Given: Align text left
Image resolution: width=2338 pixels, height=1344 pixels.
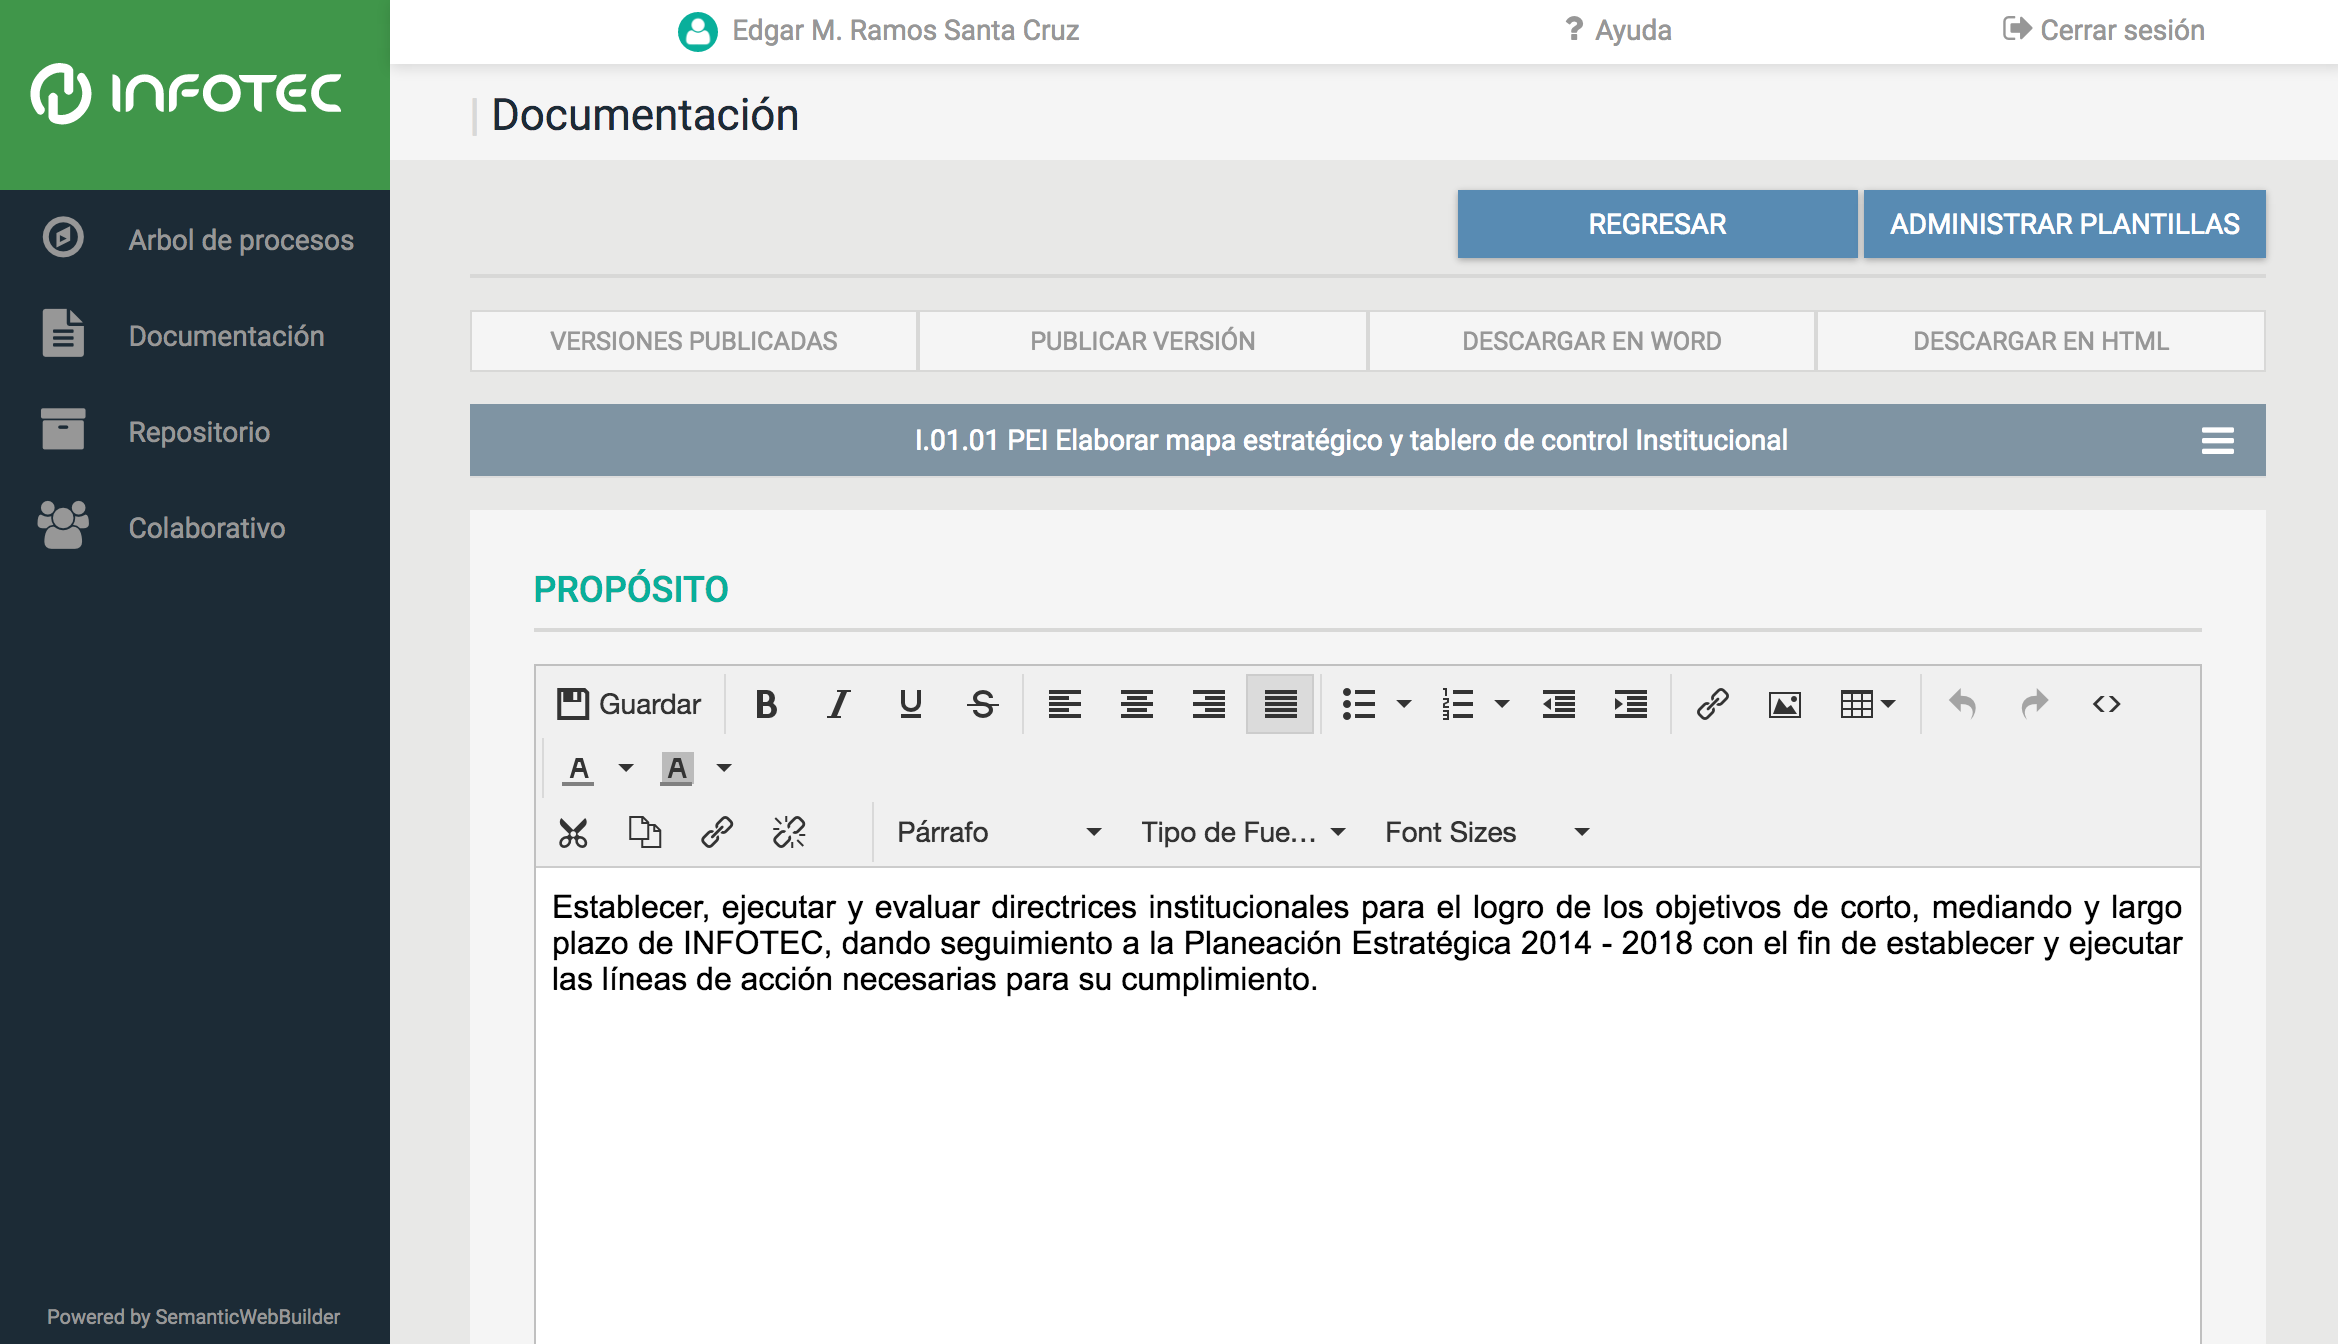Looking at the screenshot, I should pos(1064,704).
